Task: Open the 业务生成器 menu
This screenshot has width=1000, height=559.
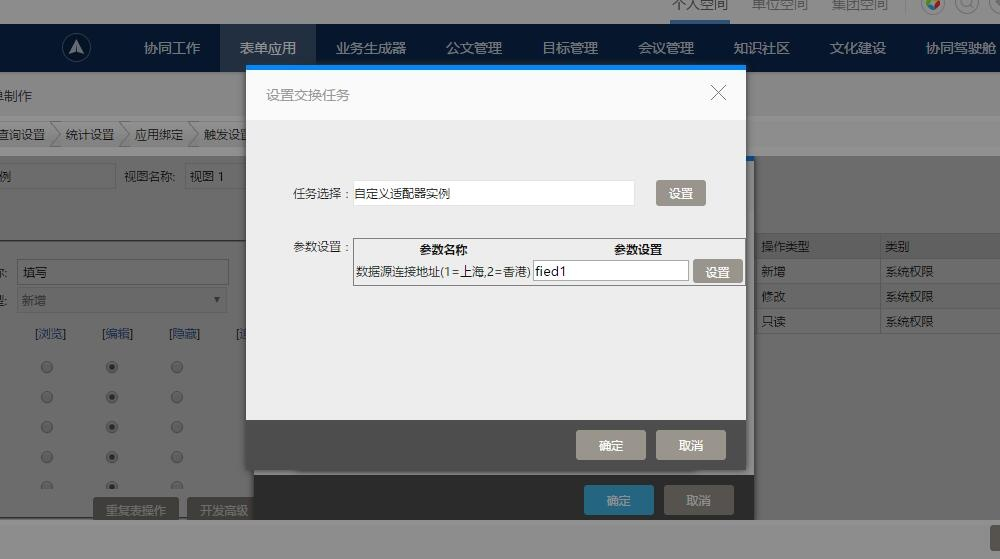Action: 371,48
